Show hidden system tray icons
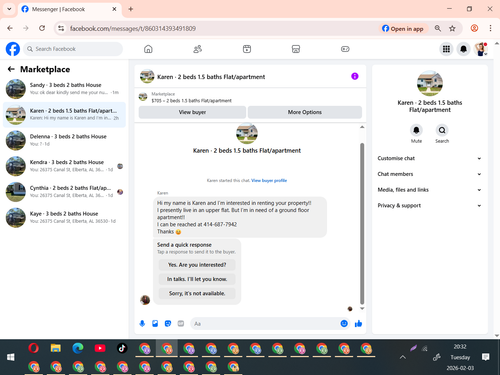The height and width of the screenshot is (375, 500). (403, 357)
